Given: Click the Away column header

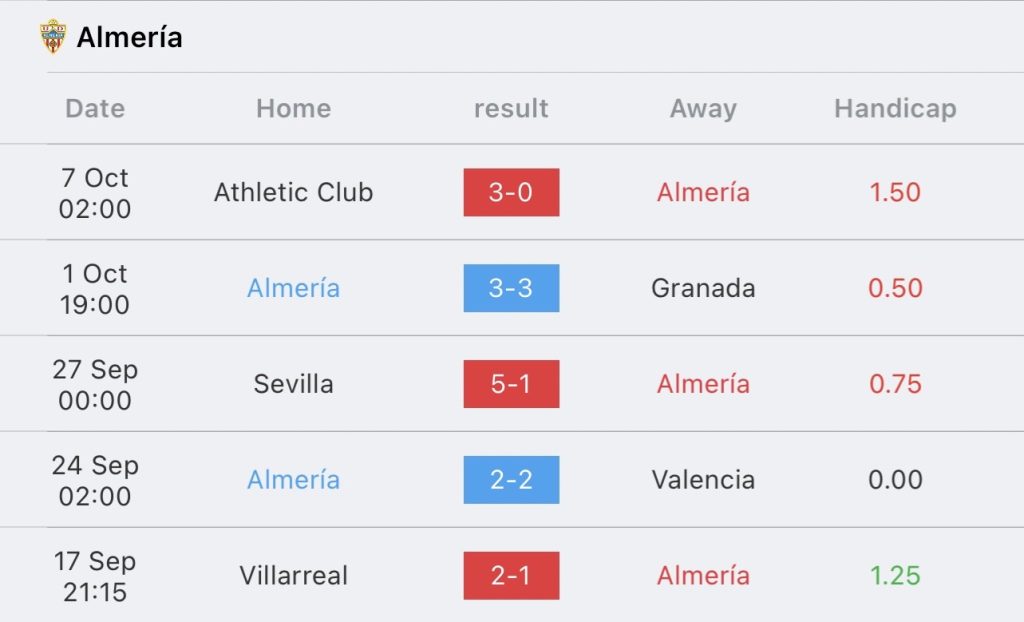Looking at the screenshot, I should coord(703,108).
